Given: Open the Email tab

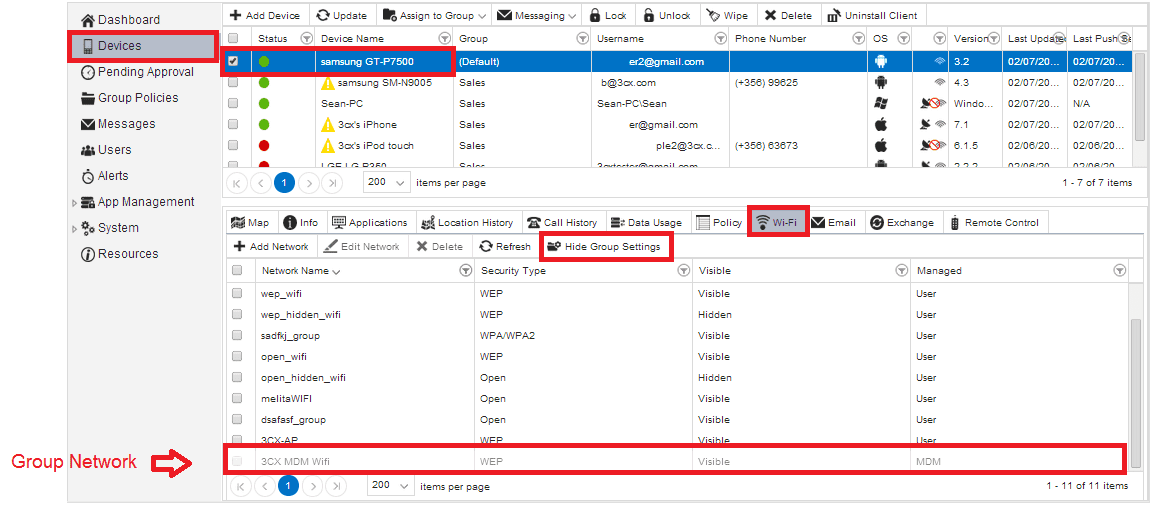Looking at the screenshot, I should tap(835, 222).
